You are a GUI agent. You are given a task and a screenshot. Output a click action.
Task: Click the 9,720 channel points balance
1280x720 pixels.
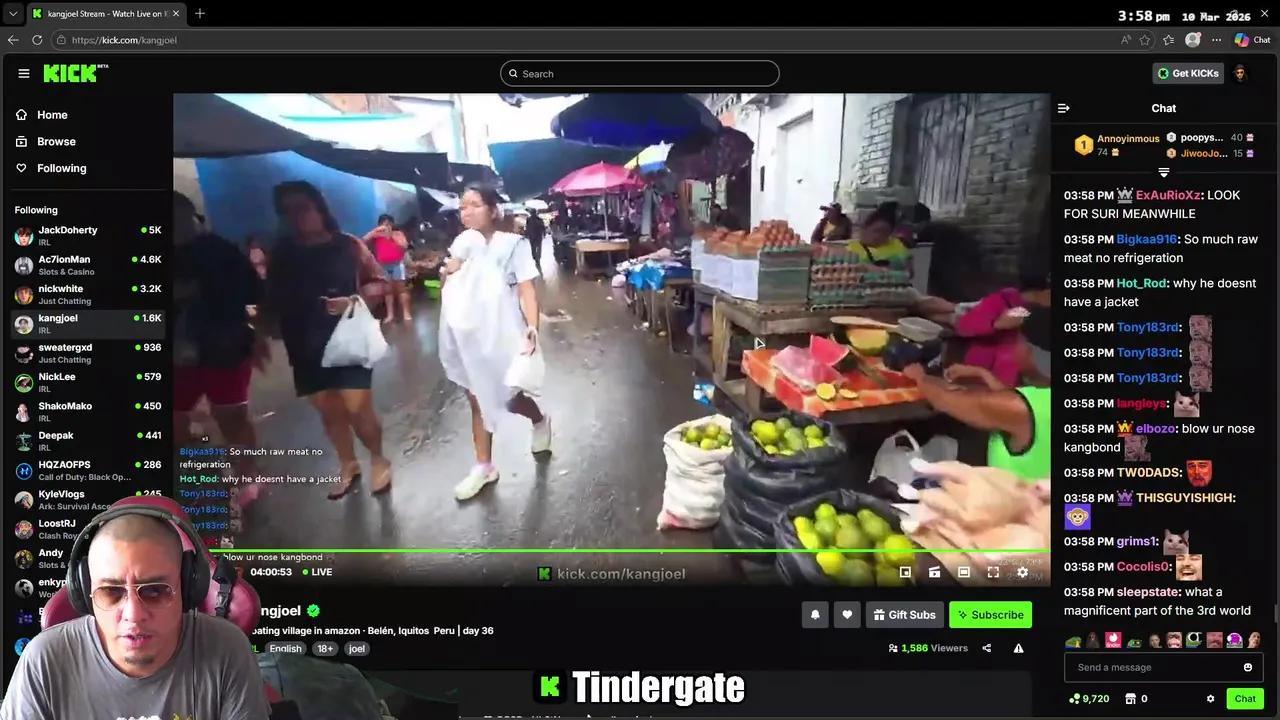pyautogui.click(x=1089, y=699)
